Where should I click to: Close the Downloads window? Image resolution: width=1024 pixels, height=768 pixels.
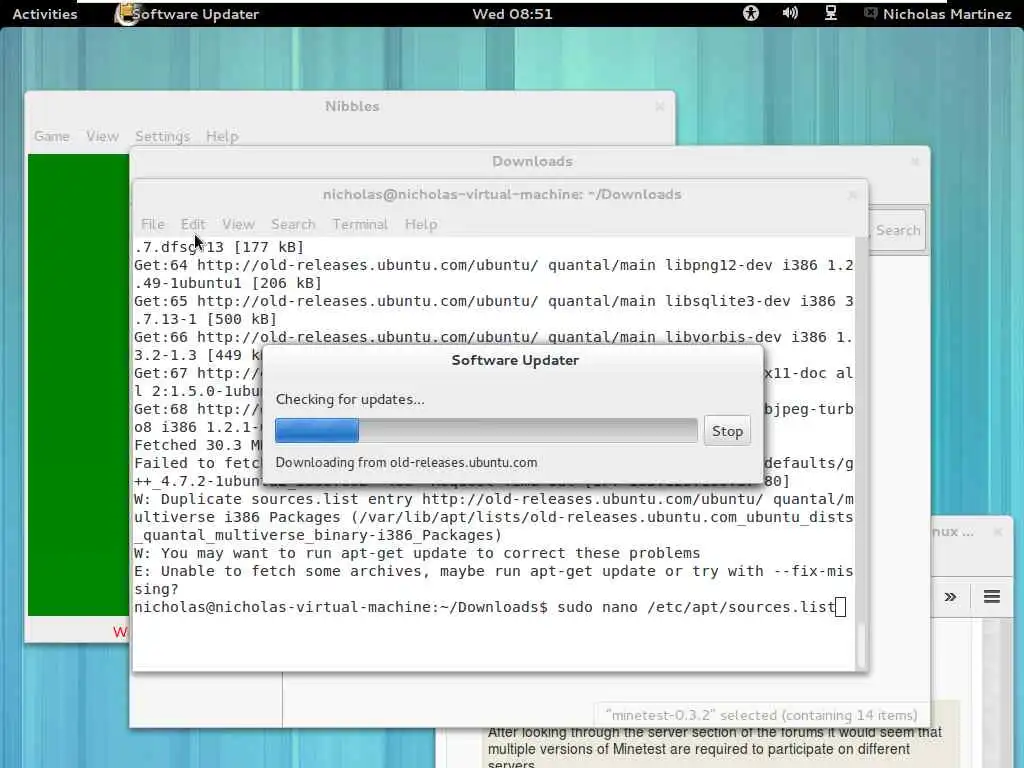tap(915, 161)
